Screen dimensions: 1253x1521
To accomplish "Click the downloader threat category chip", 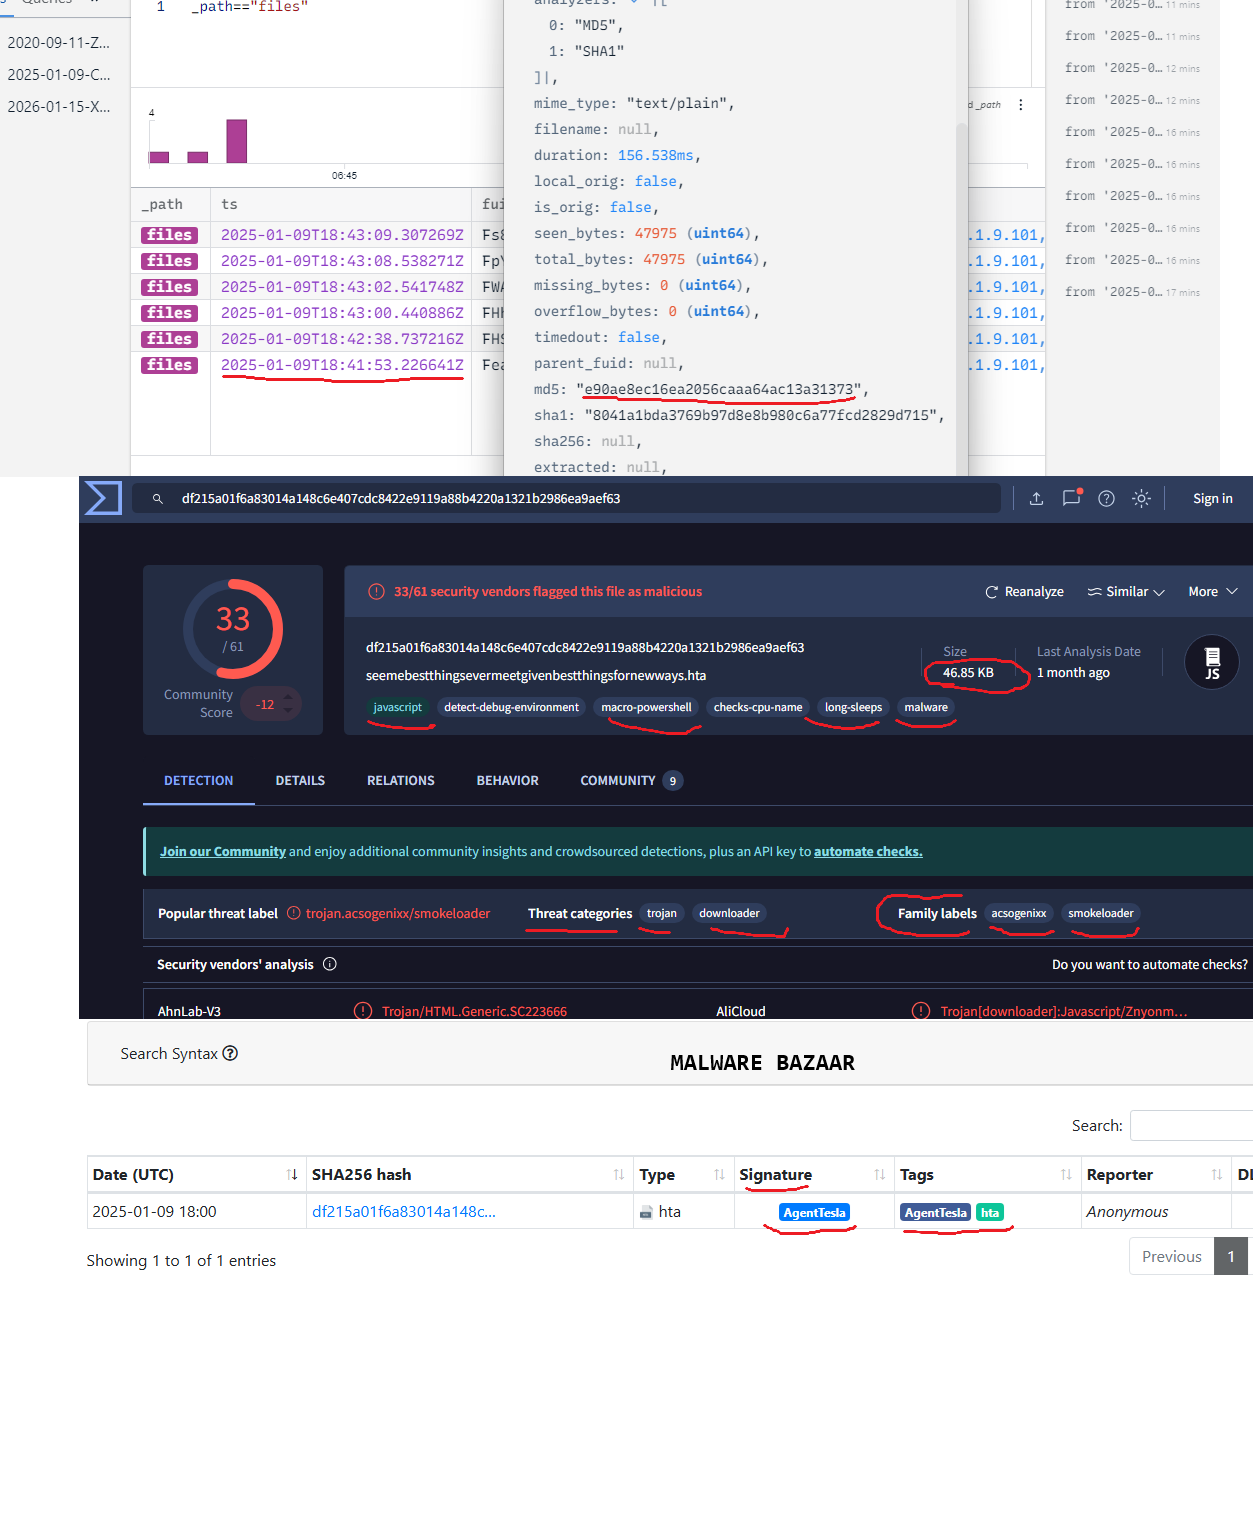I will 729,913.
